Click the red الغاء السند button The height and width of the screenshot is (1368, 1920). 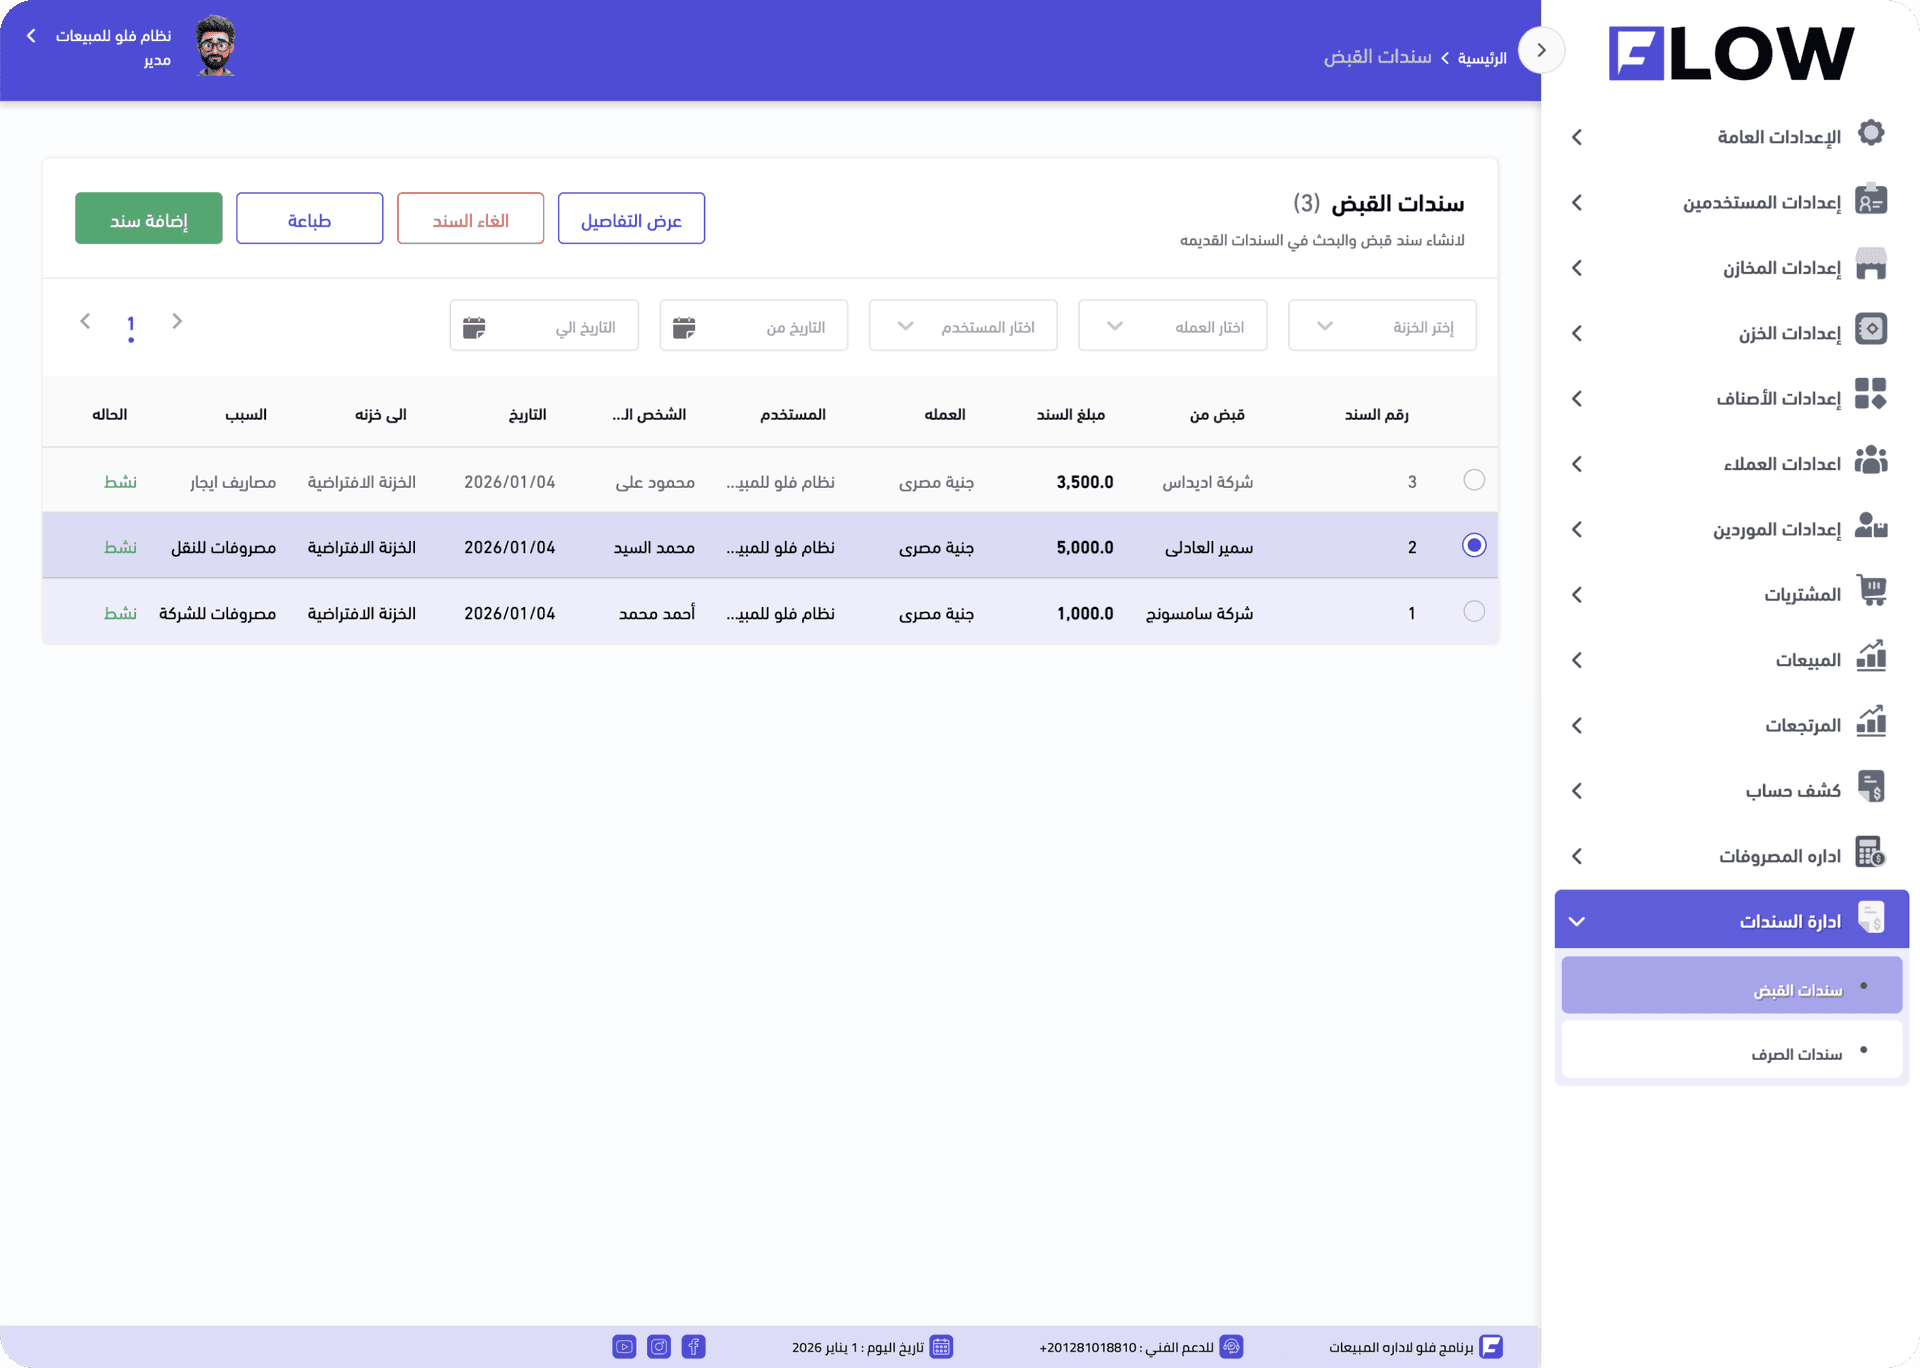coord(470,219)
